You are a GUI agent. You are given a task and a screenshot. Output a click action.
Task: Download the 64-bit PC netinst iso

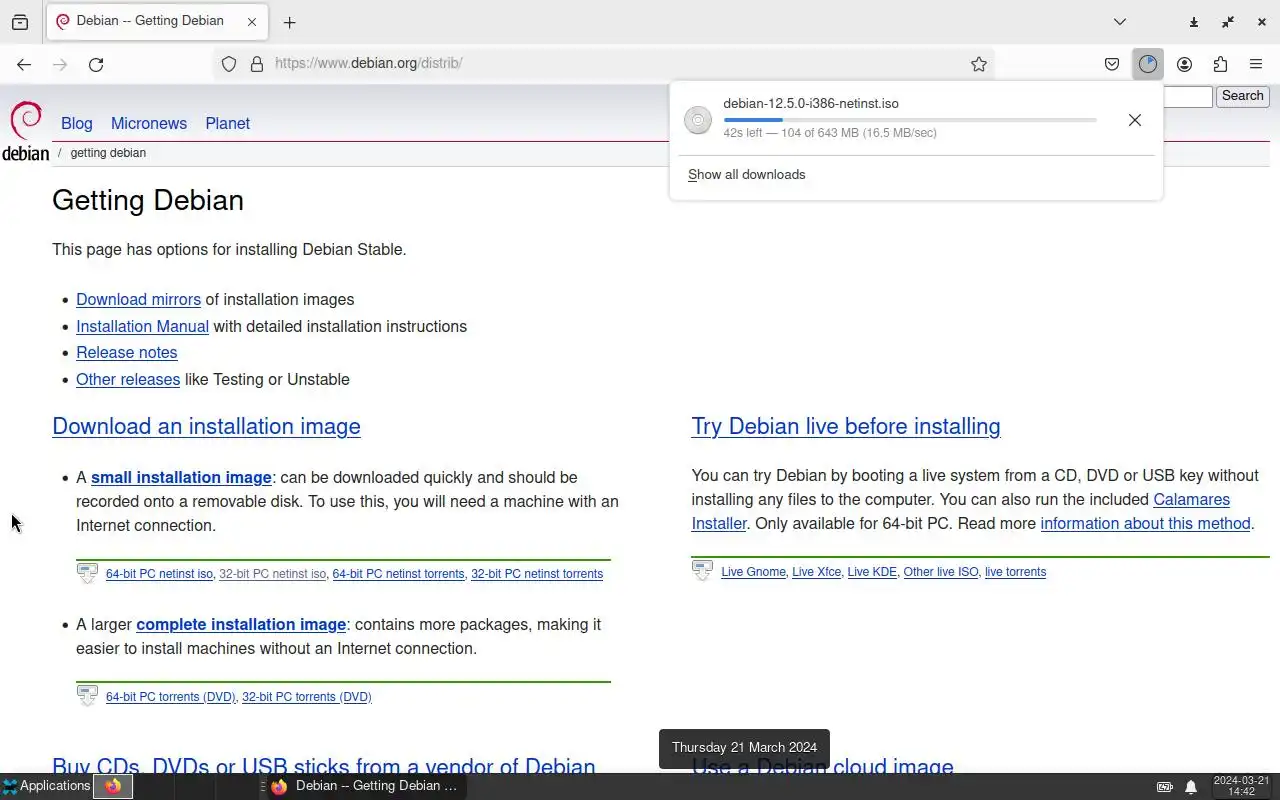pos(159,574)
